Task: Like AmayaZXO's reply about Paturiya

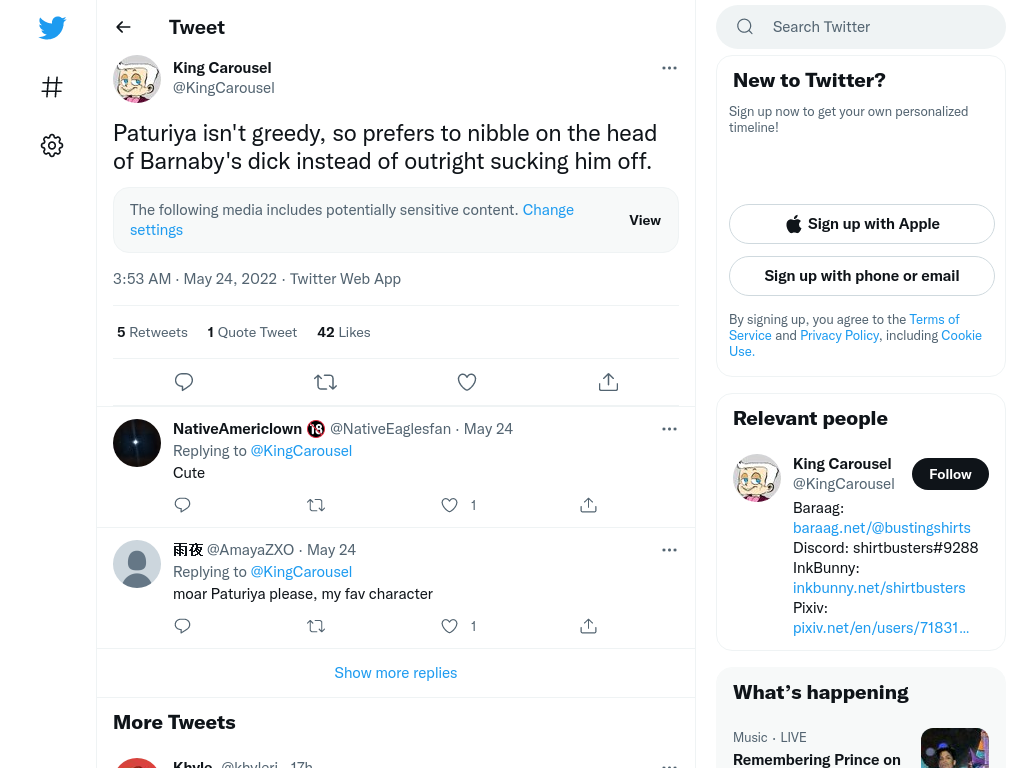Action: (x=449, y=626)
